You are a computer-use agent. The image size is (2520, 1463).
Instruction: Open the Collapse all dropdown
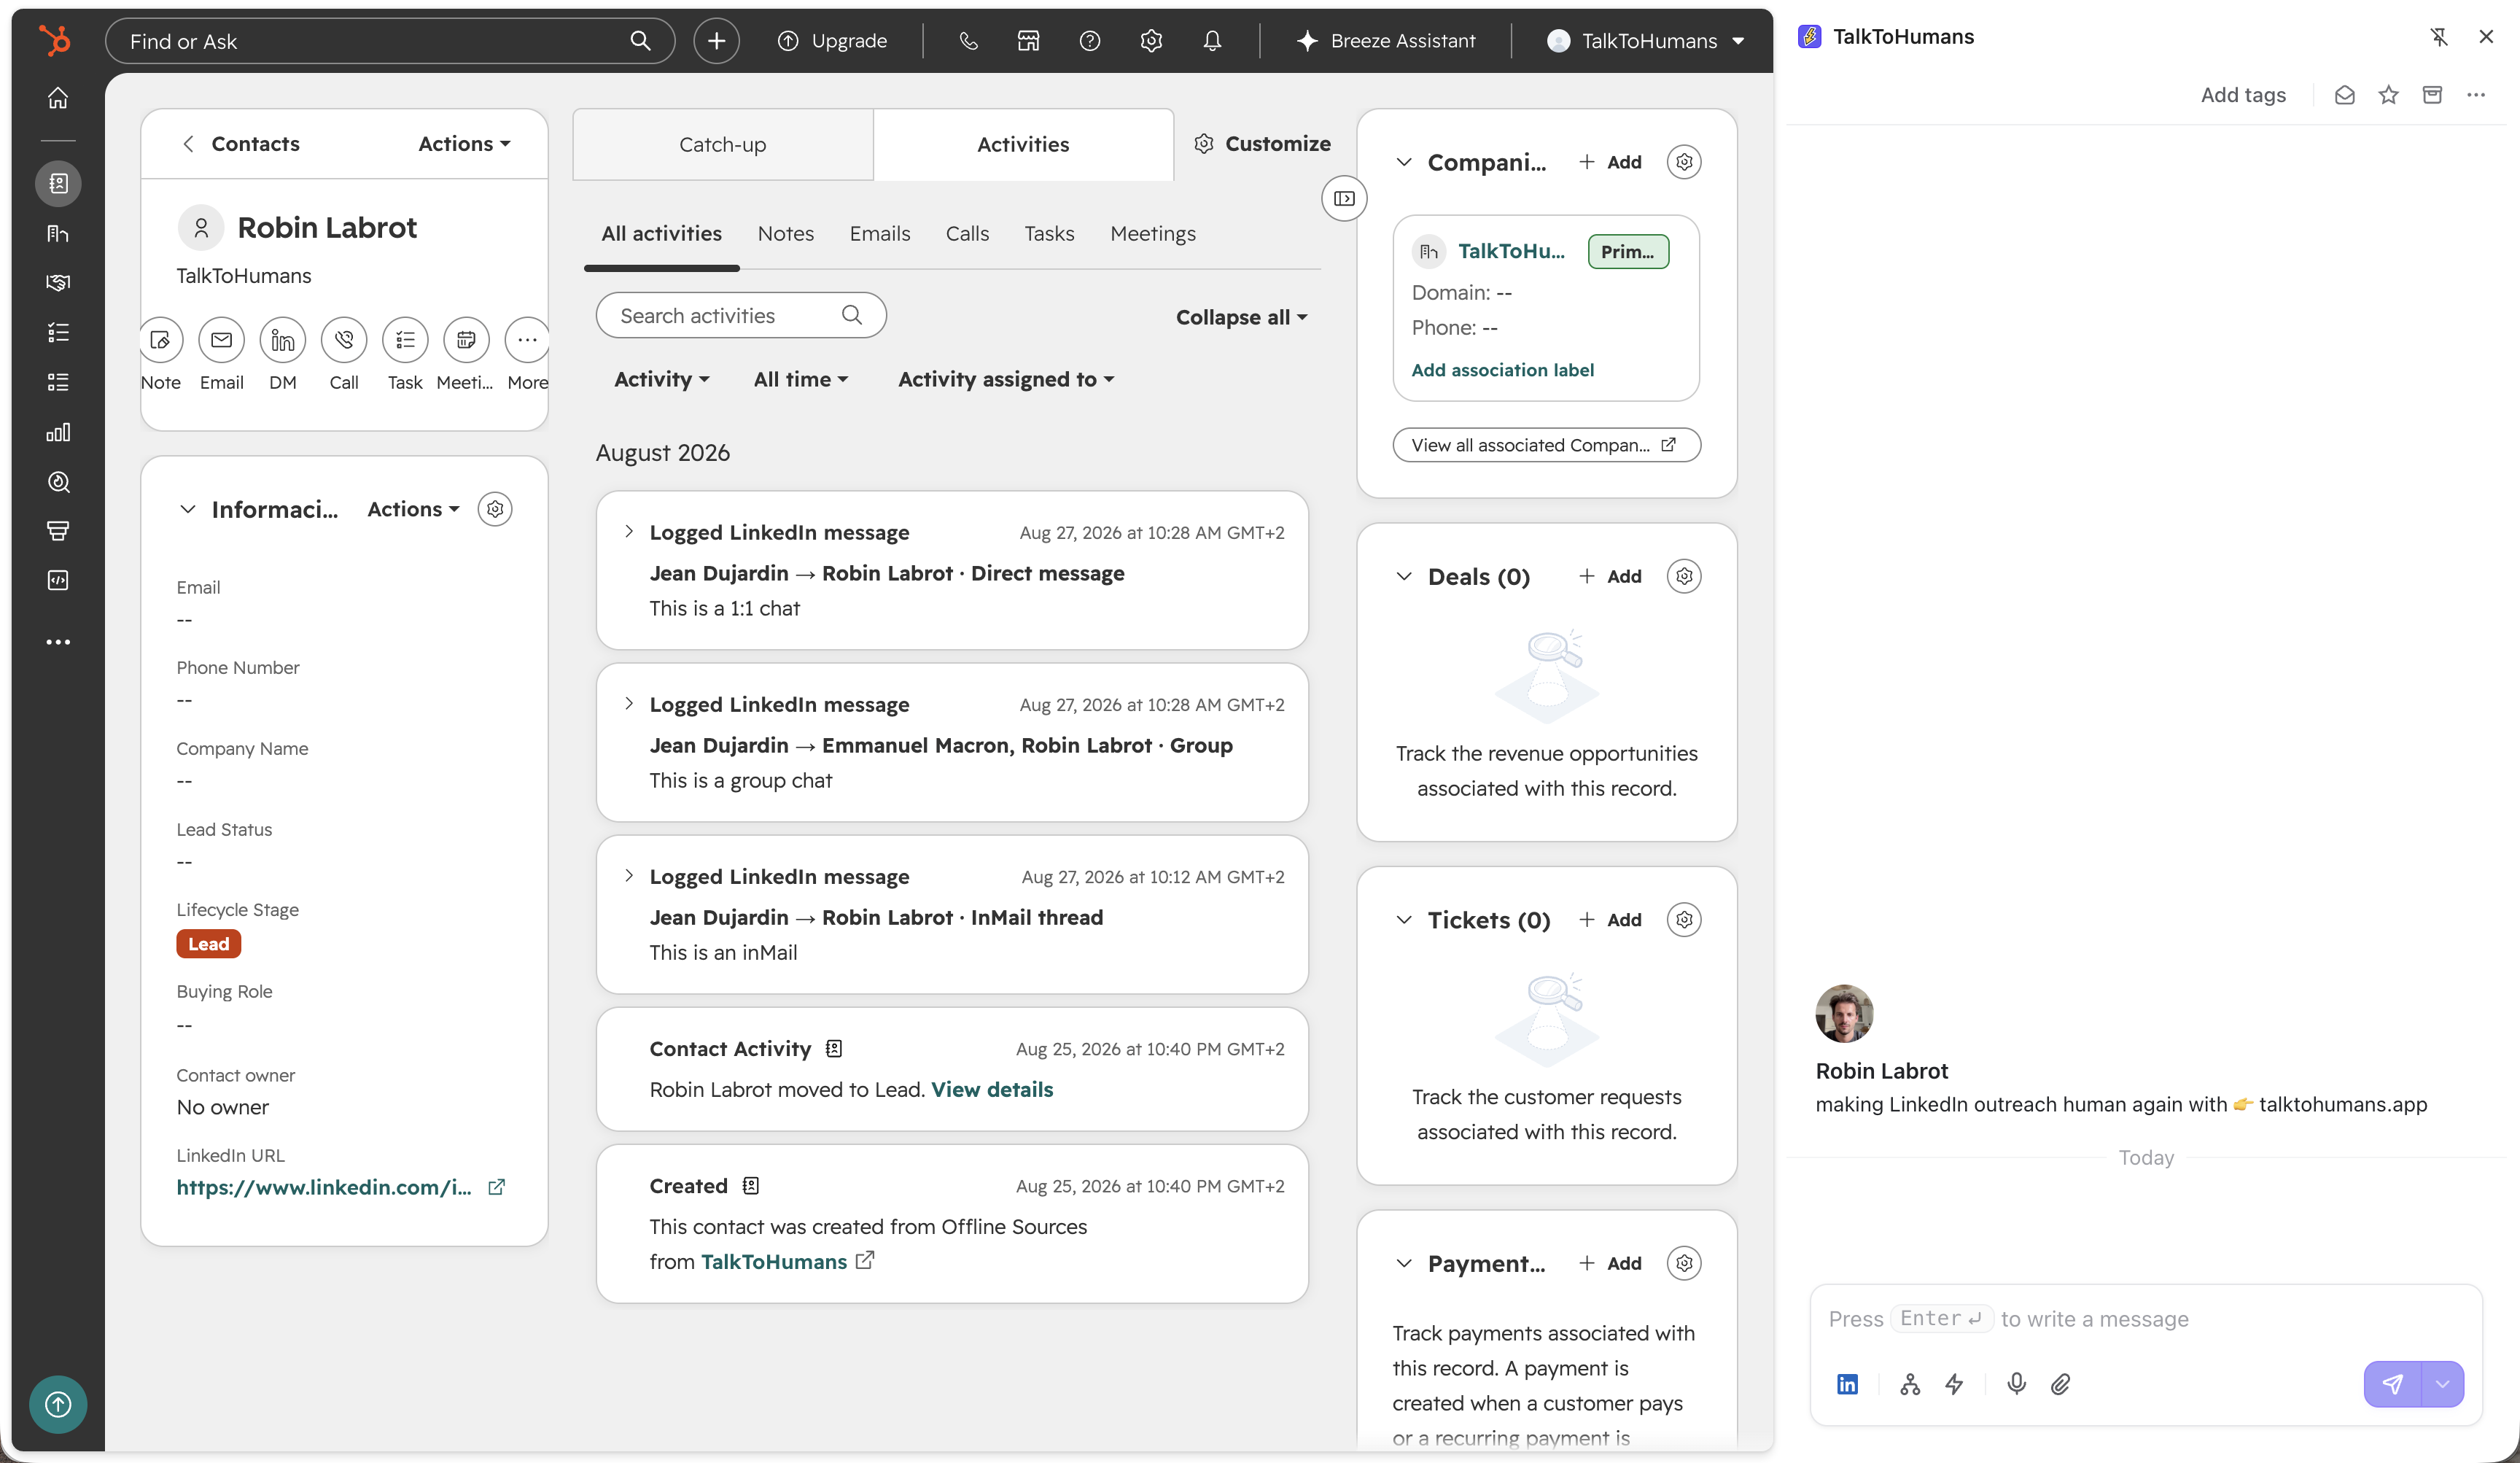pos(1241,317)
